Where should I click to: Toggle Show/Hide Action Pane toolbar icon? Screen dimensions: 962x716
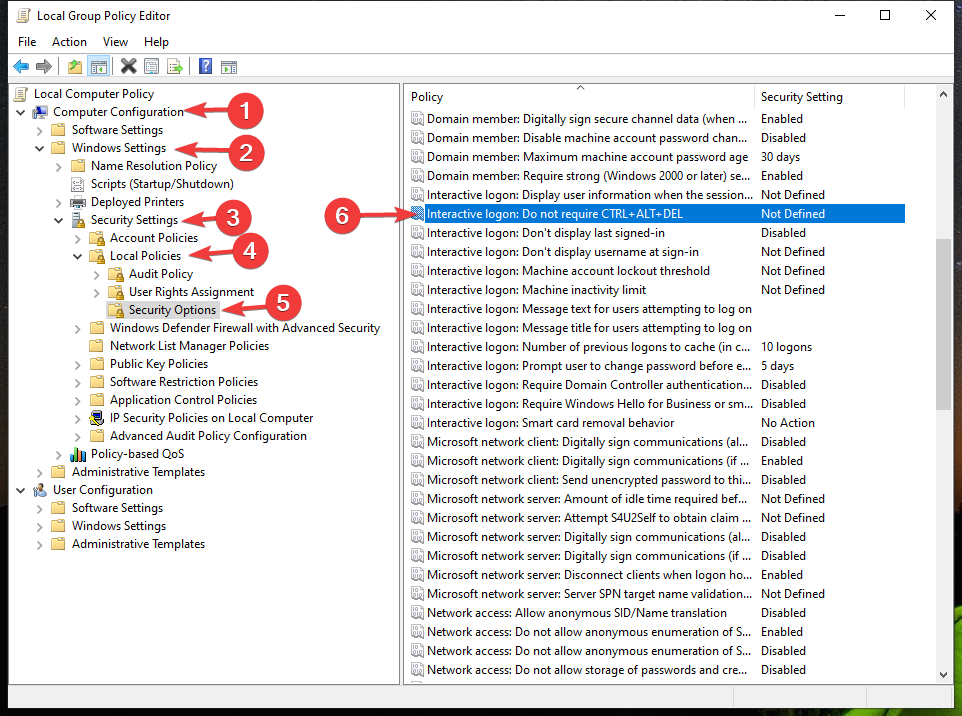coord(229,67)
